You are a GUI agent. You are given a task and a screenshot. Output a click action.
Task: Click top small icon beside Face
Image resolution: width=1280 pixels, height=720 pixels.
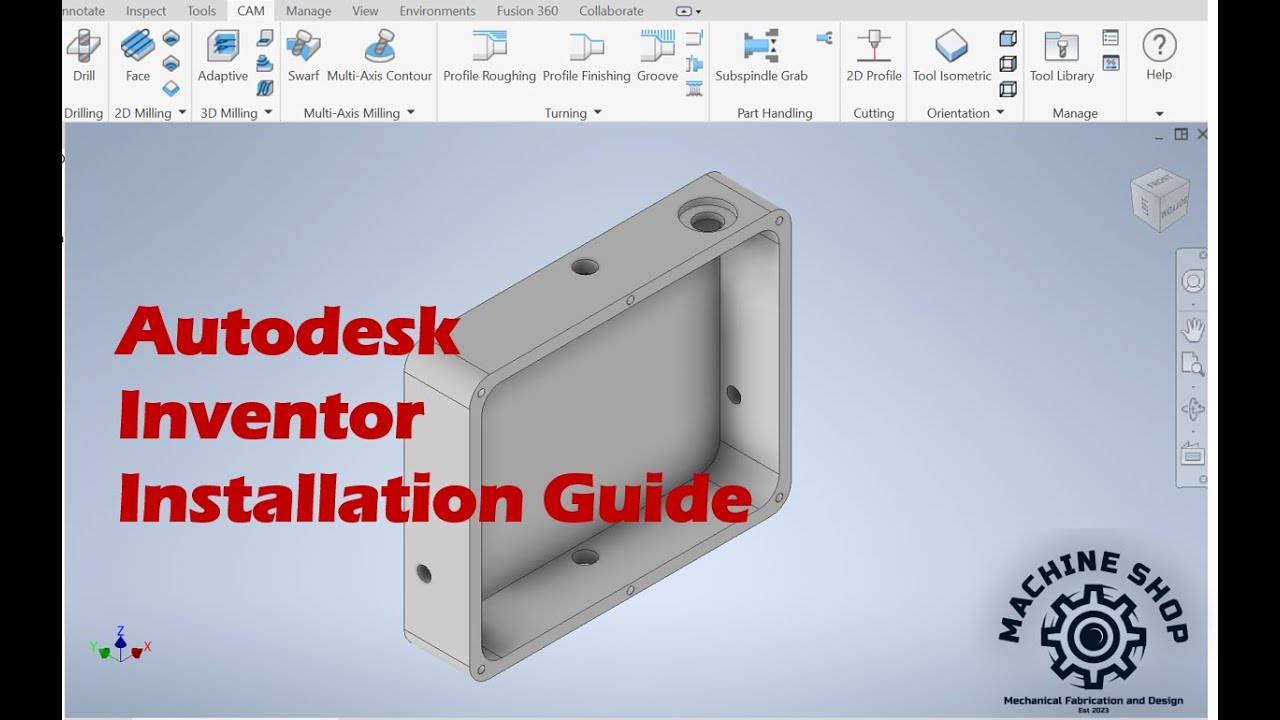click(171, 38)
